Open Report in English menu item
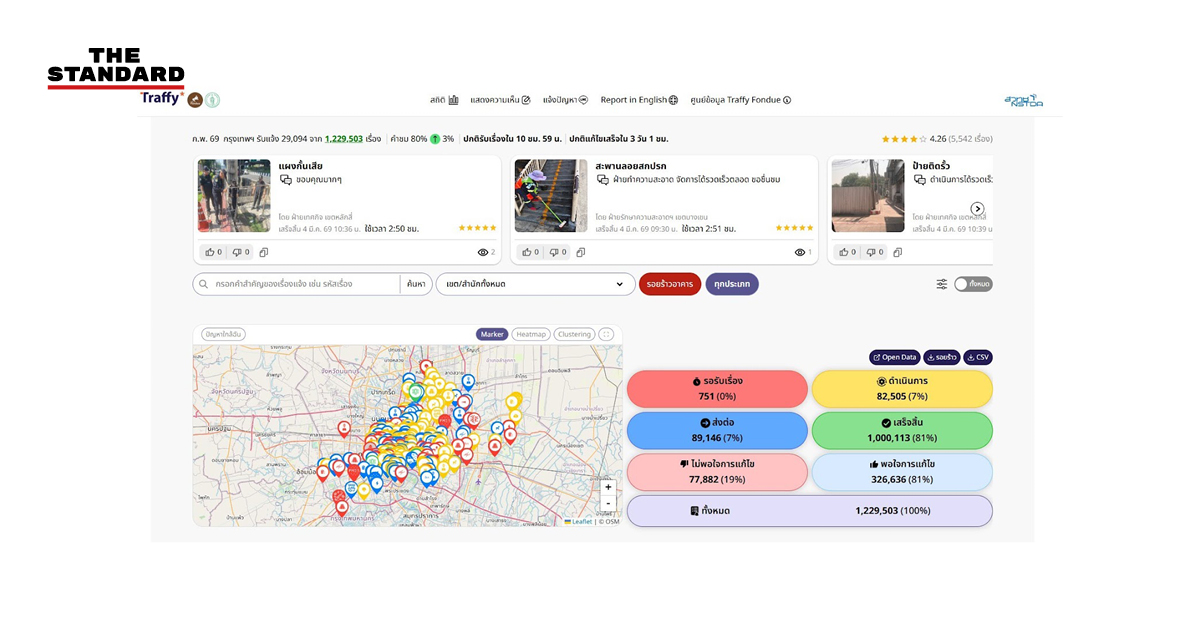The image size is (1200, 628). (638, 100)
